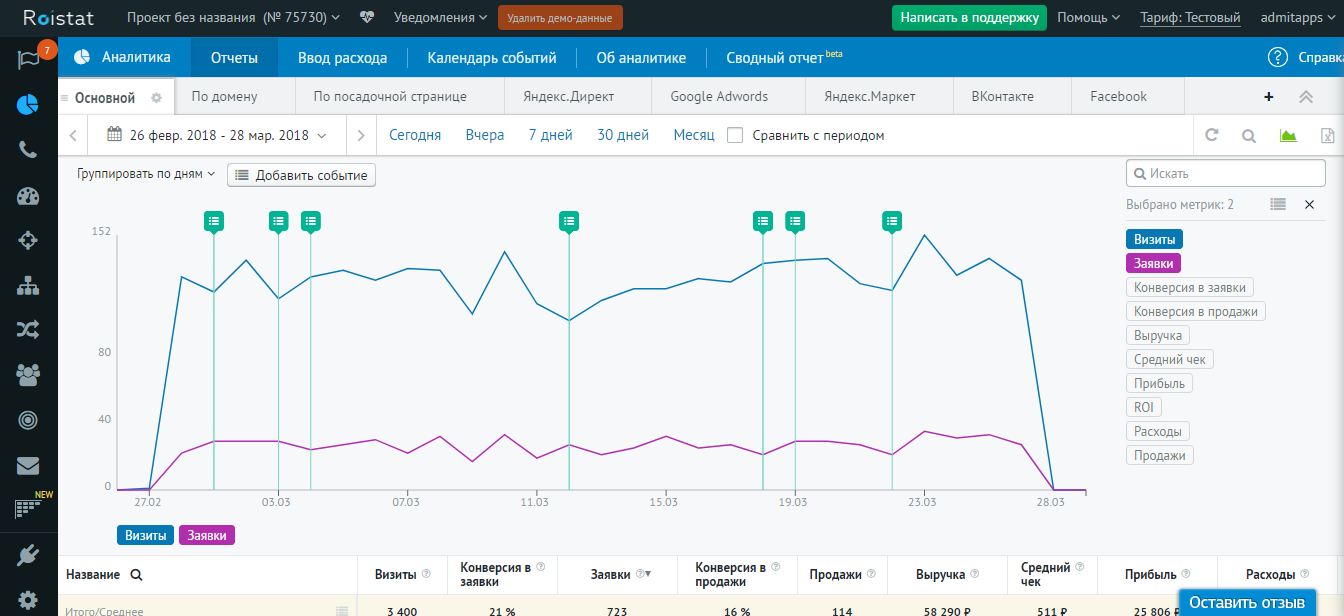
Task: Open the 'Уведомления' dropdown
Action: pyautogui.click(x=440, y=17)
